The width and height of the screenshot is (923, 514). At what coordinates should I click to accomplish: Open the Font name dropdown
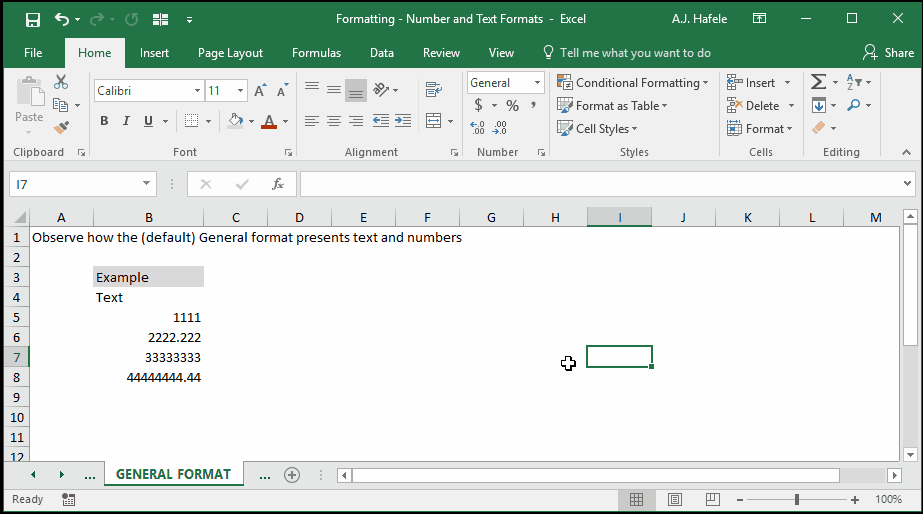(x=197, y=91)
